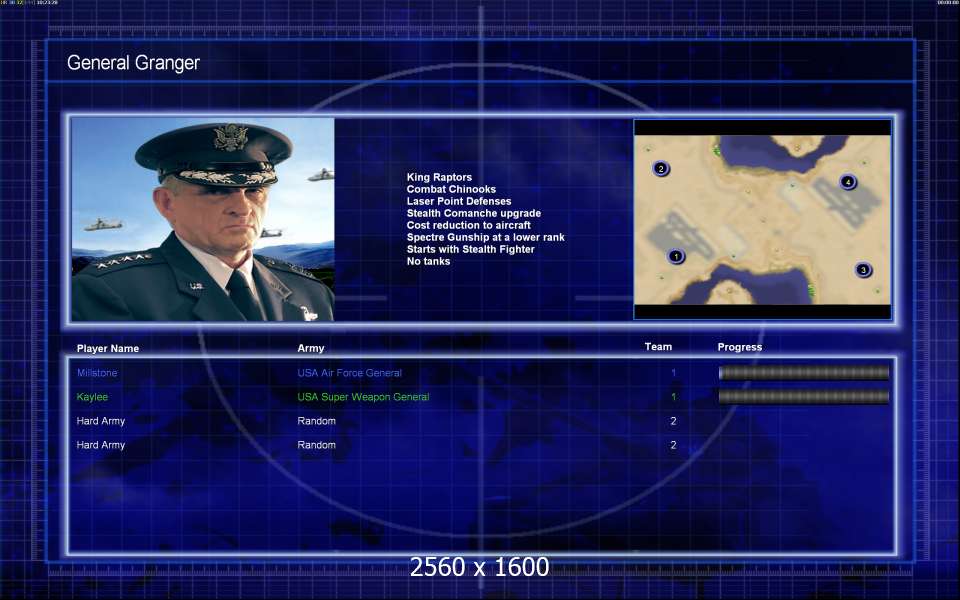
Task: Click 'Stealth Comanche upgrade' text
Action: click(x=474, y=213)
